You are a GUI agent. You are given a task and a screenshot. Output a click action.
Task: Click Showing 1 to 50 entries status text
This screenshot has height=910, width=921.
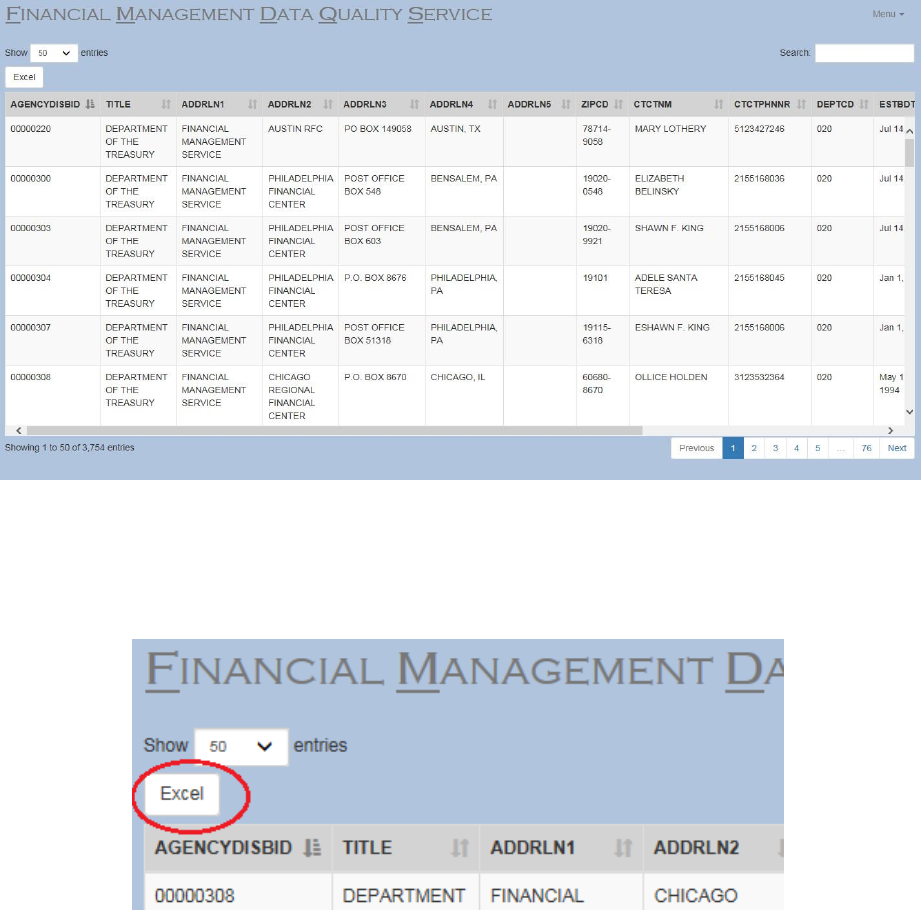69,448
